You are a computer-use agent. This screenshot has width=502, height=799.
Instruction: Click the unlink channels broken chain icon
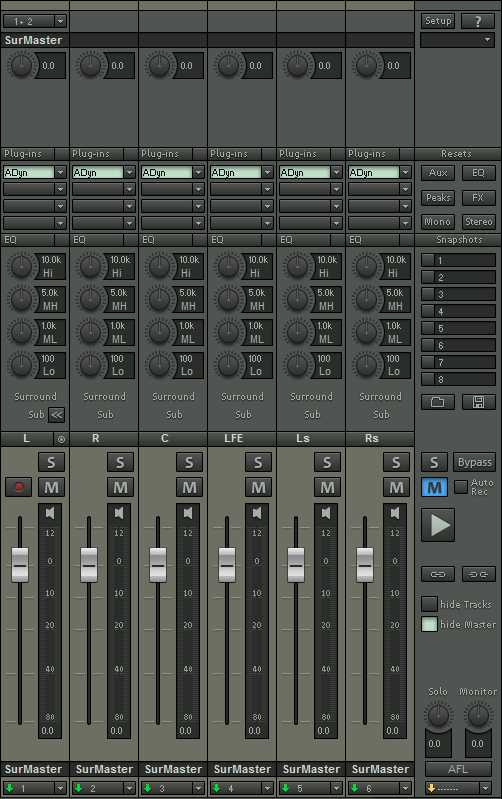point(479,574)
